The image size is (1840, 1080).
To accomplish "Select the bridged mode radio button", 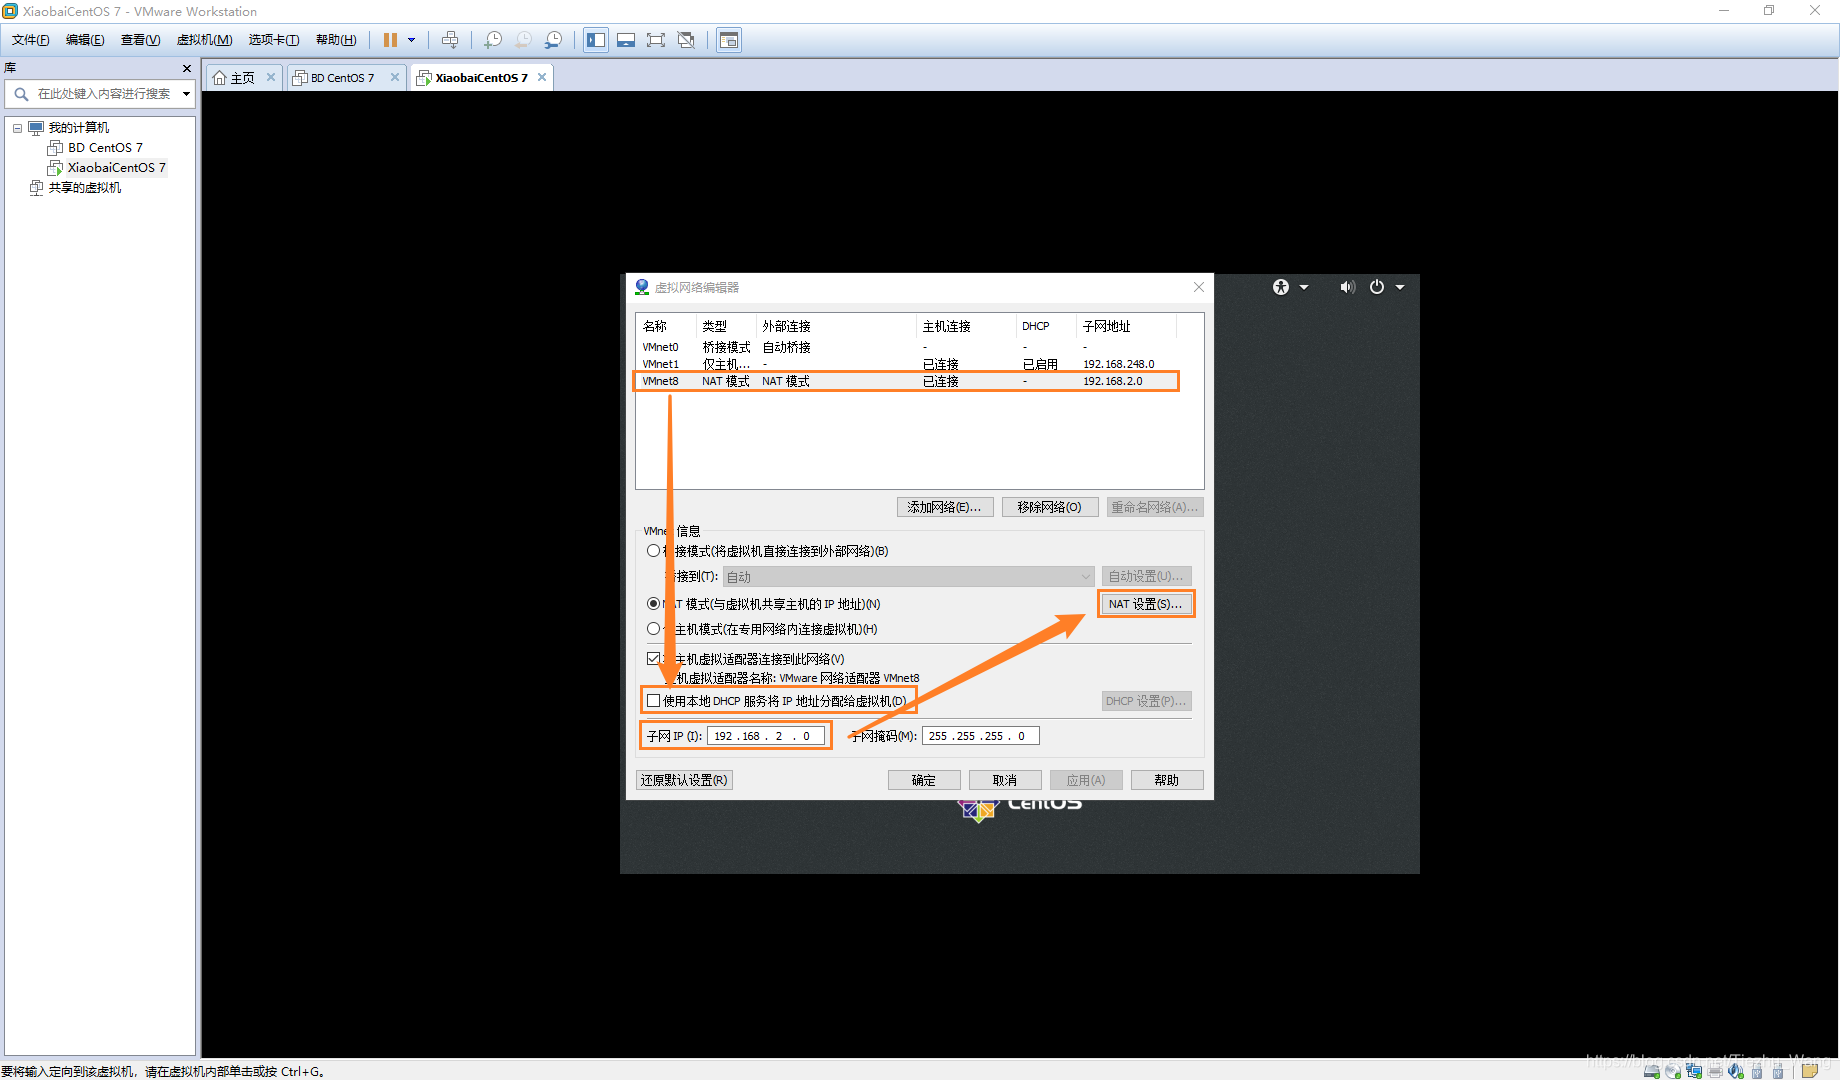I will (x=653, y=551).
